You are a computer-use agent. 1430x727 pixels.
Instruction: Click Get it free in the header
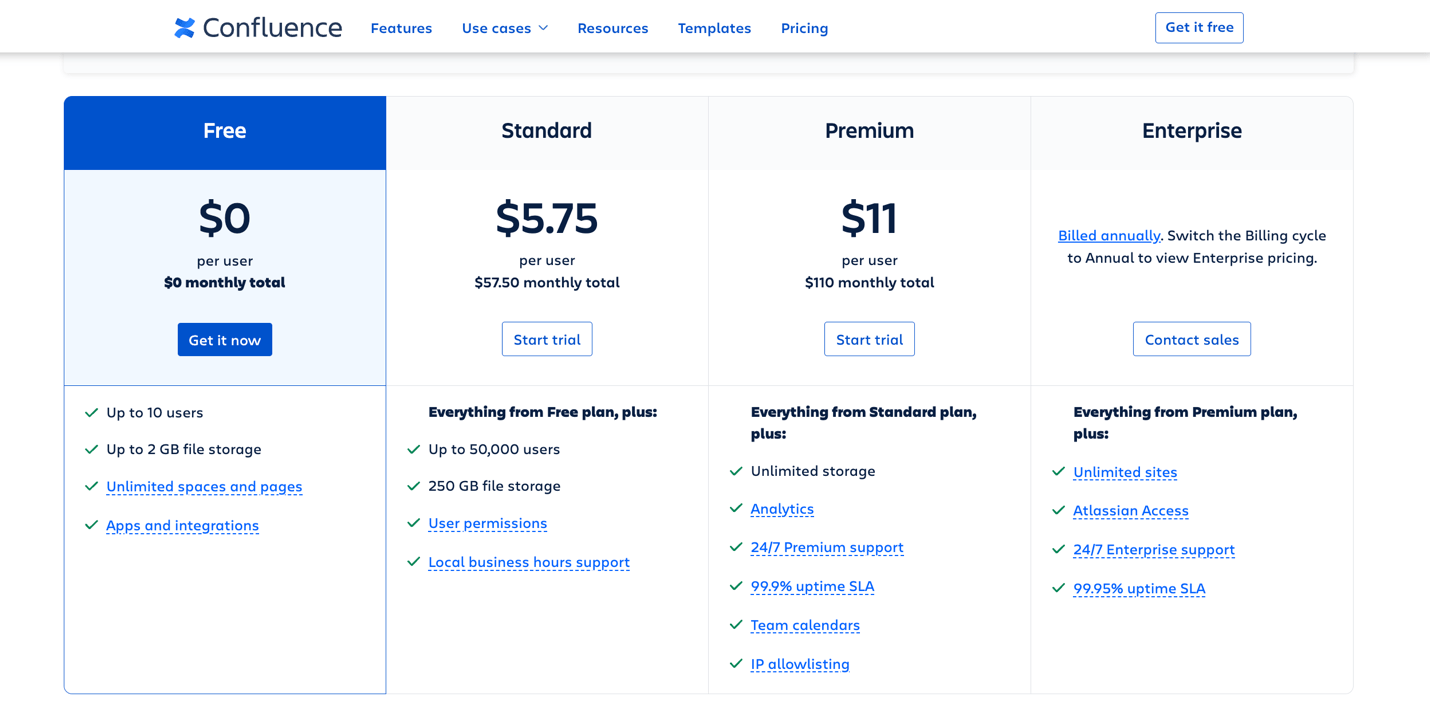tap(1199, 27)
